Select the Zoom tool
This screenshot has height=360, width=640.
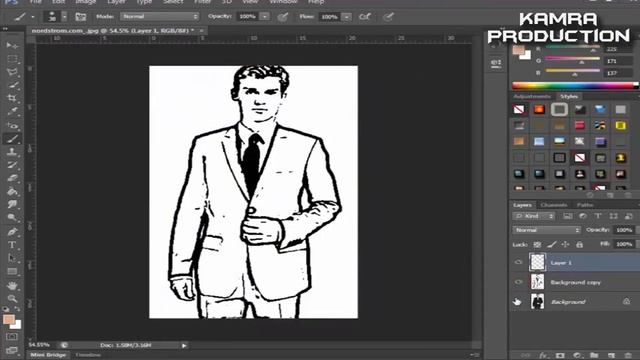pos(12,298)
